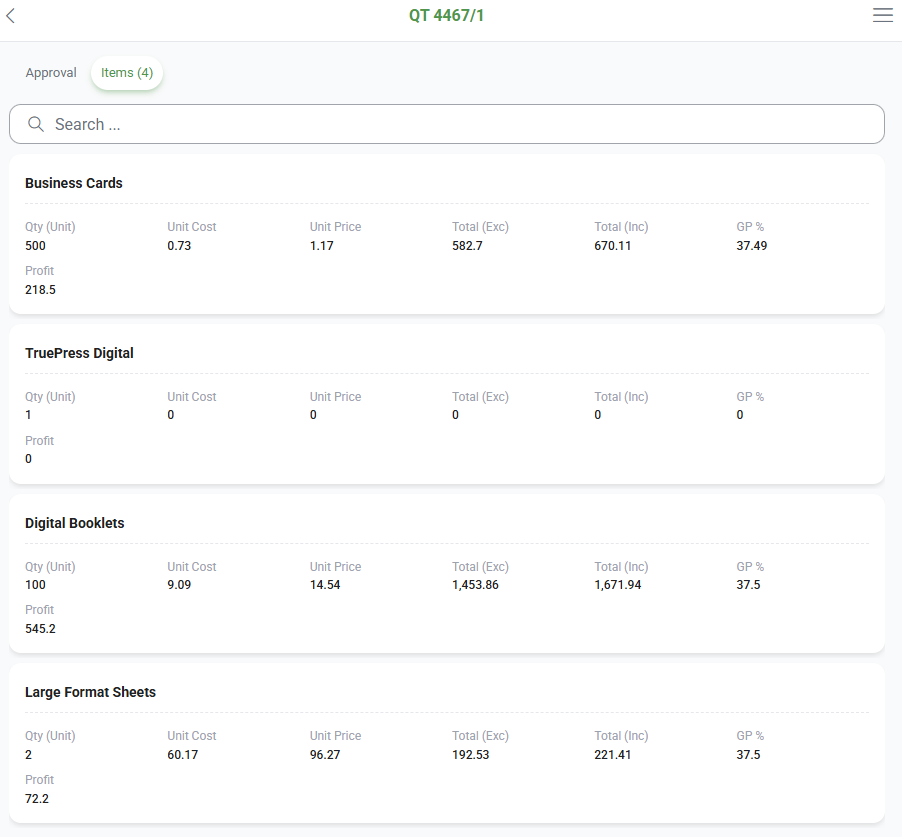This screenshot has height=837, width=902.
Task: Select the Items (4) tab
Action: pyautogui.click(x=127, y=73)
